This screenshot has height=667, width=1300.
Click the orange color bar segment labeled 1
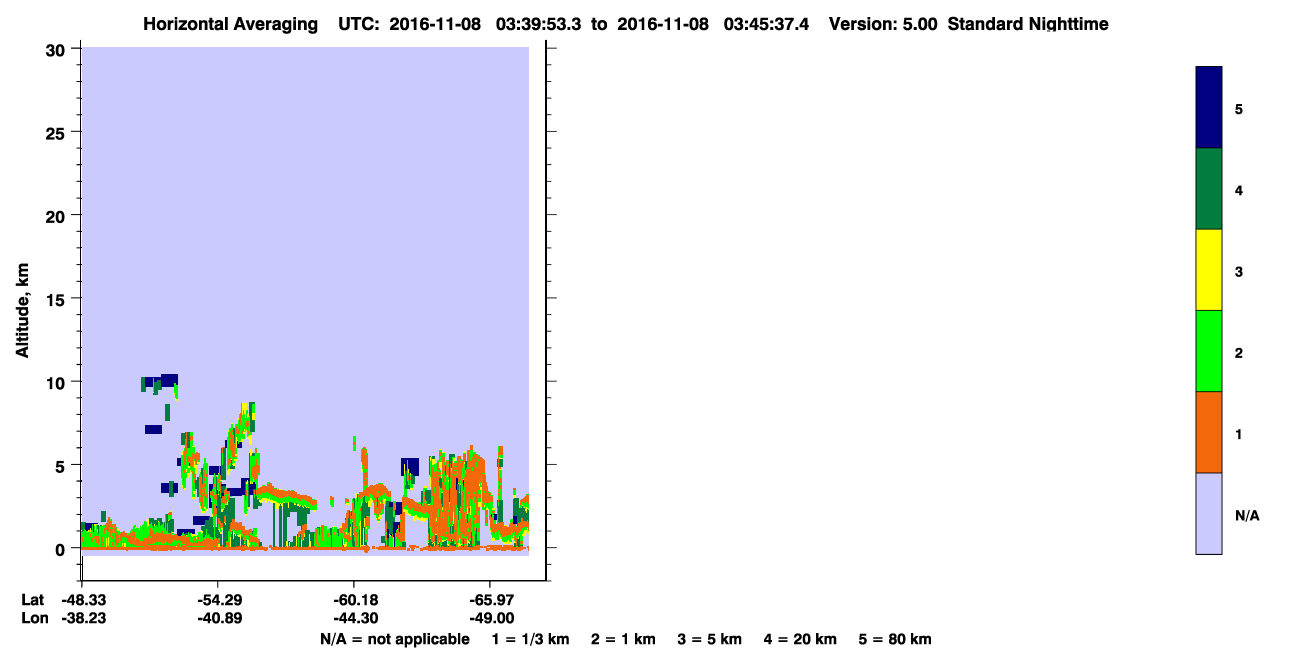[1209, 432]
